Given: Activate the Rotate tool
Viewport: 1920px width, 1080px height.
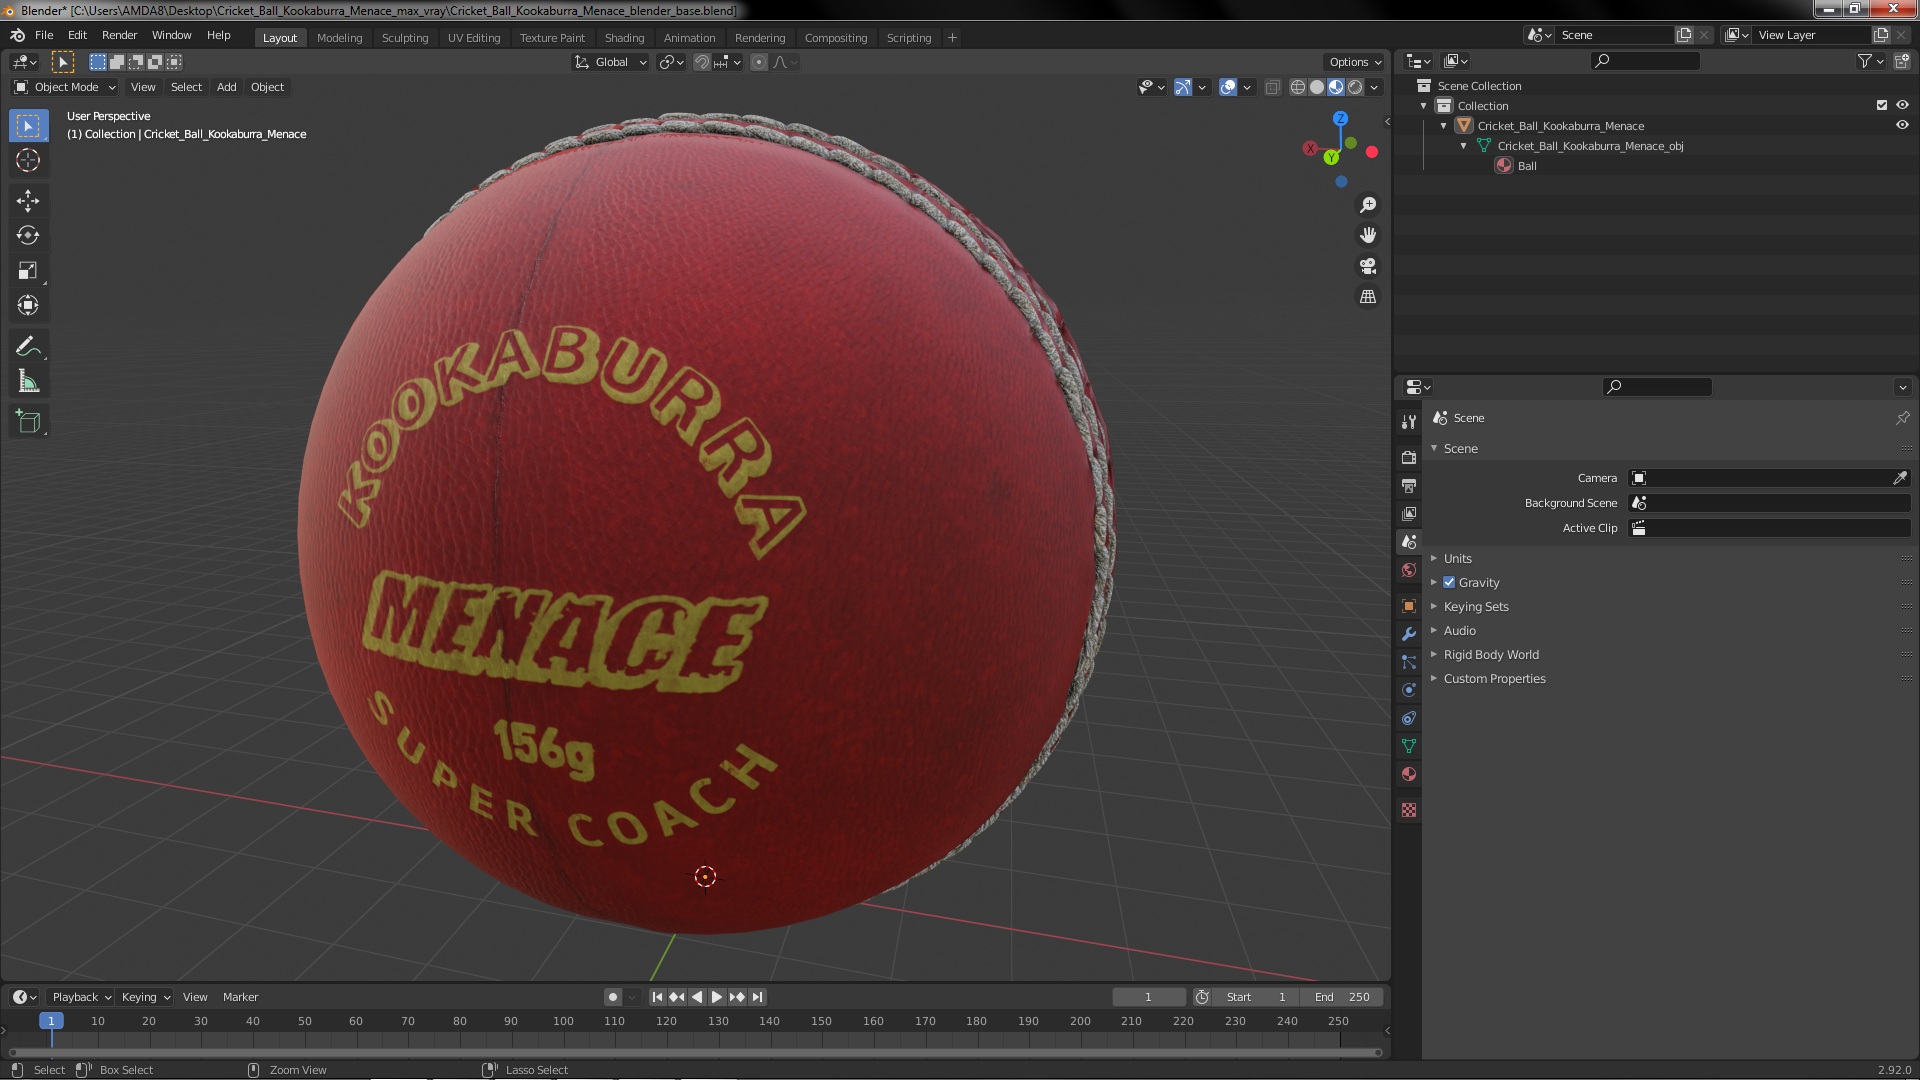Looking at the screenshot, I should coord(28,235).
